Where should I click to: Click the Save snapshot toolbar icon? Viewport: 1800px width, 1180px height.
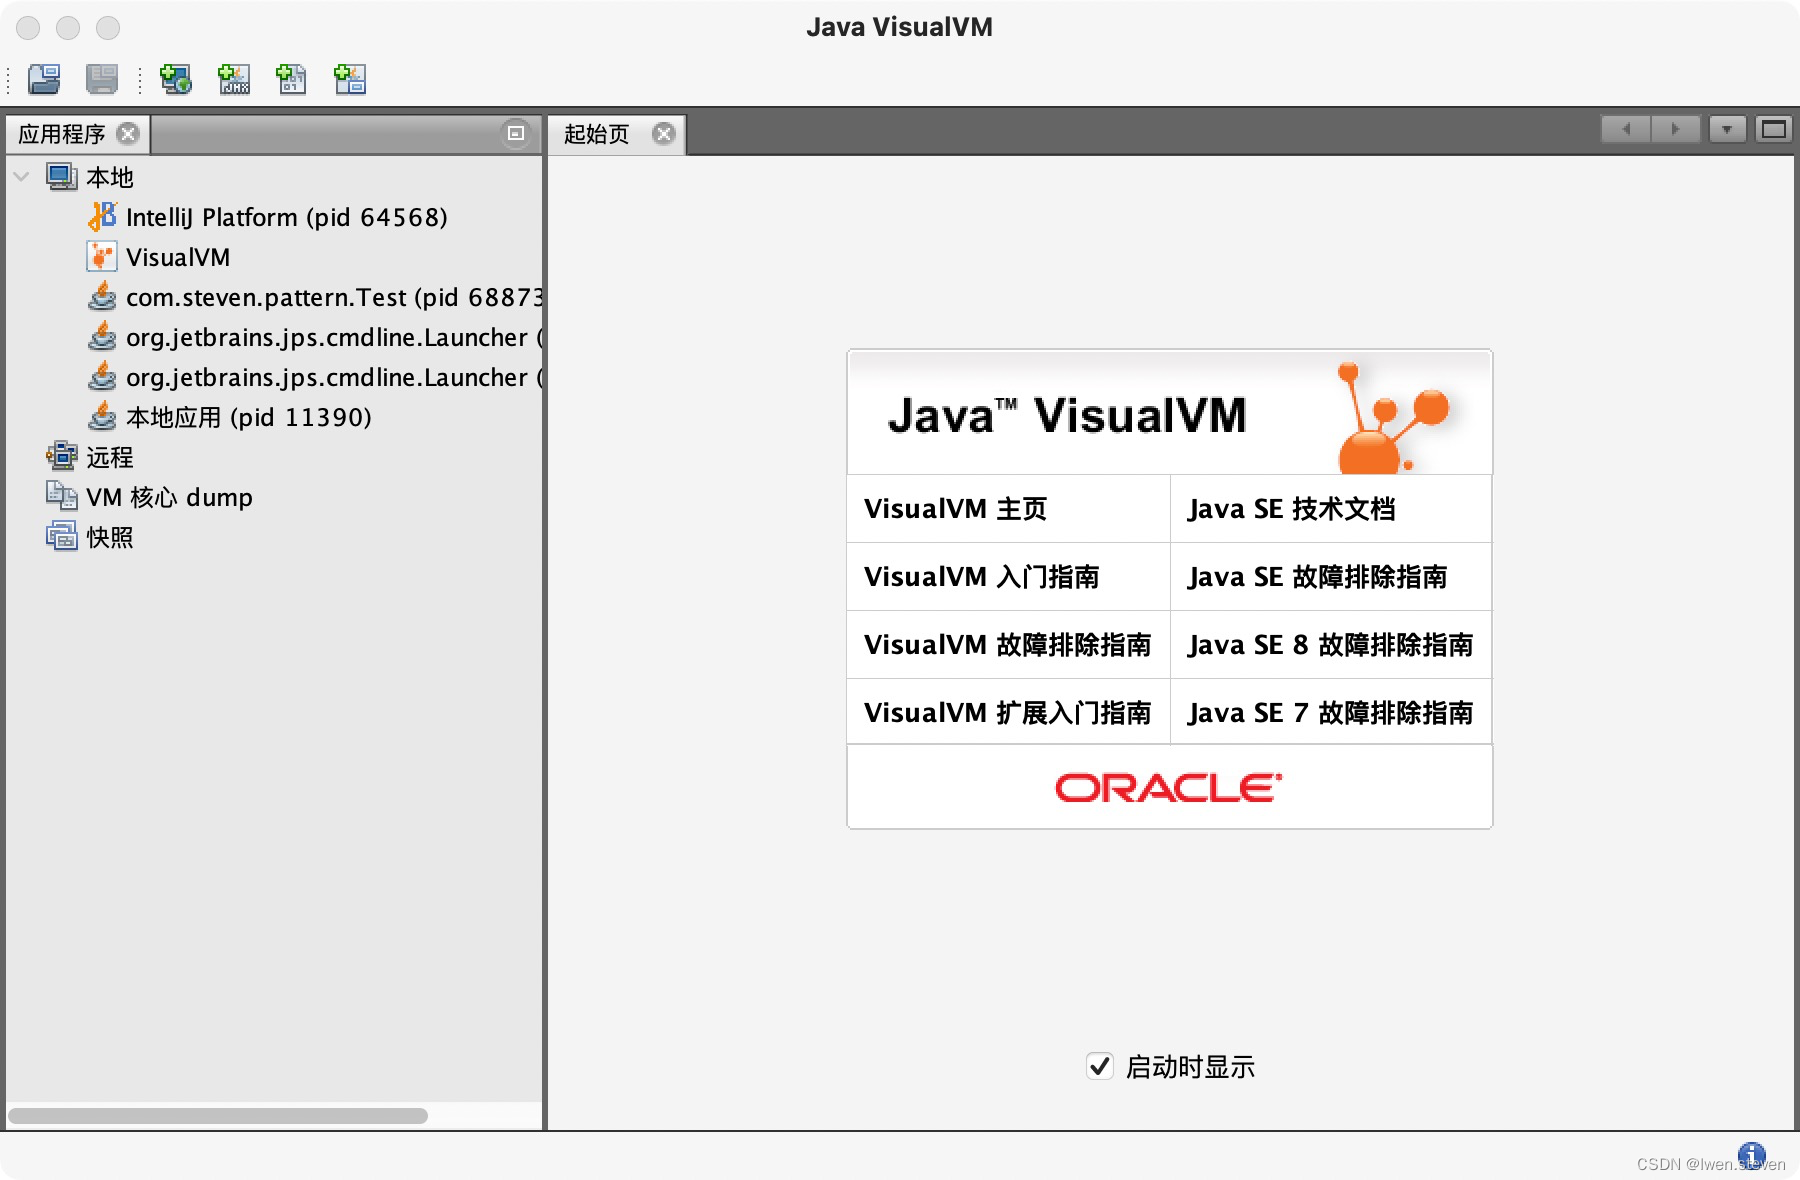point(102,79)
